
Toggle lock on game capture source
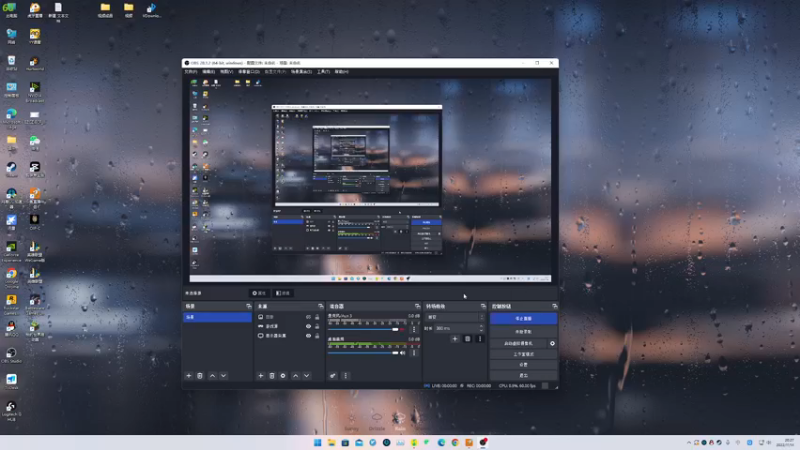317,326
